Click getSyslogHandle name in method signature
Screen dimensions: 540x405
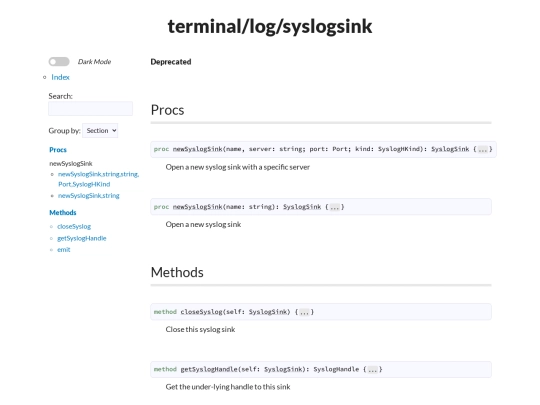pos(209,369)
